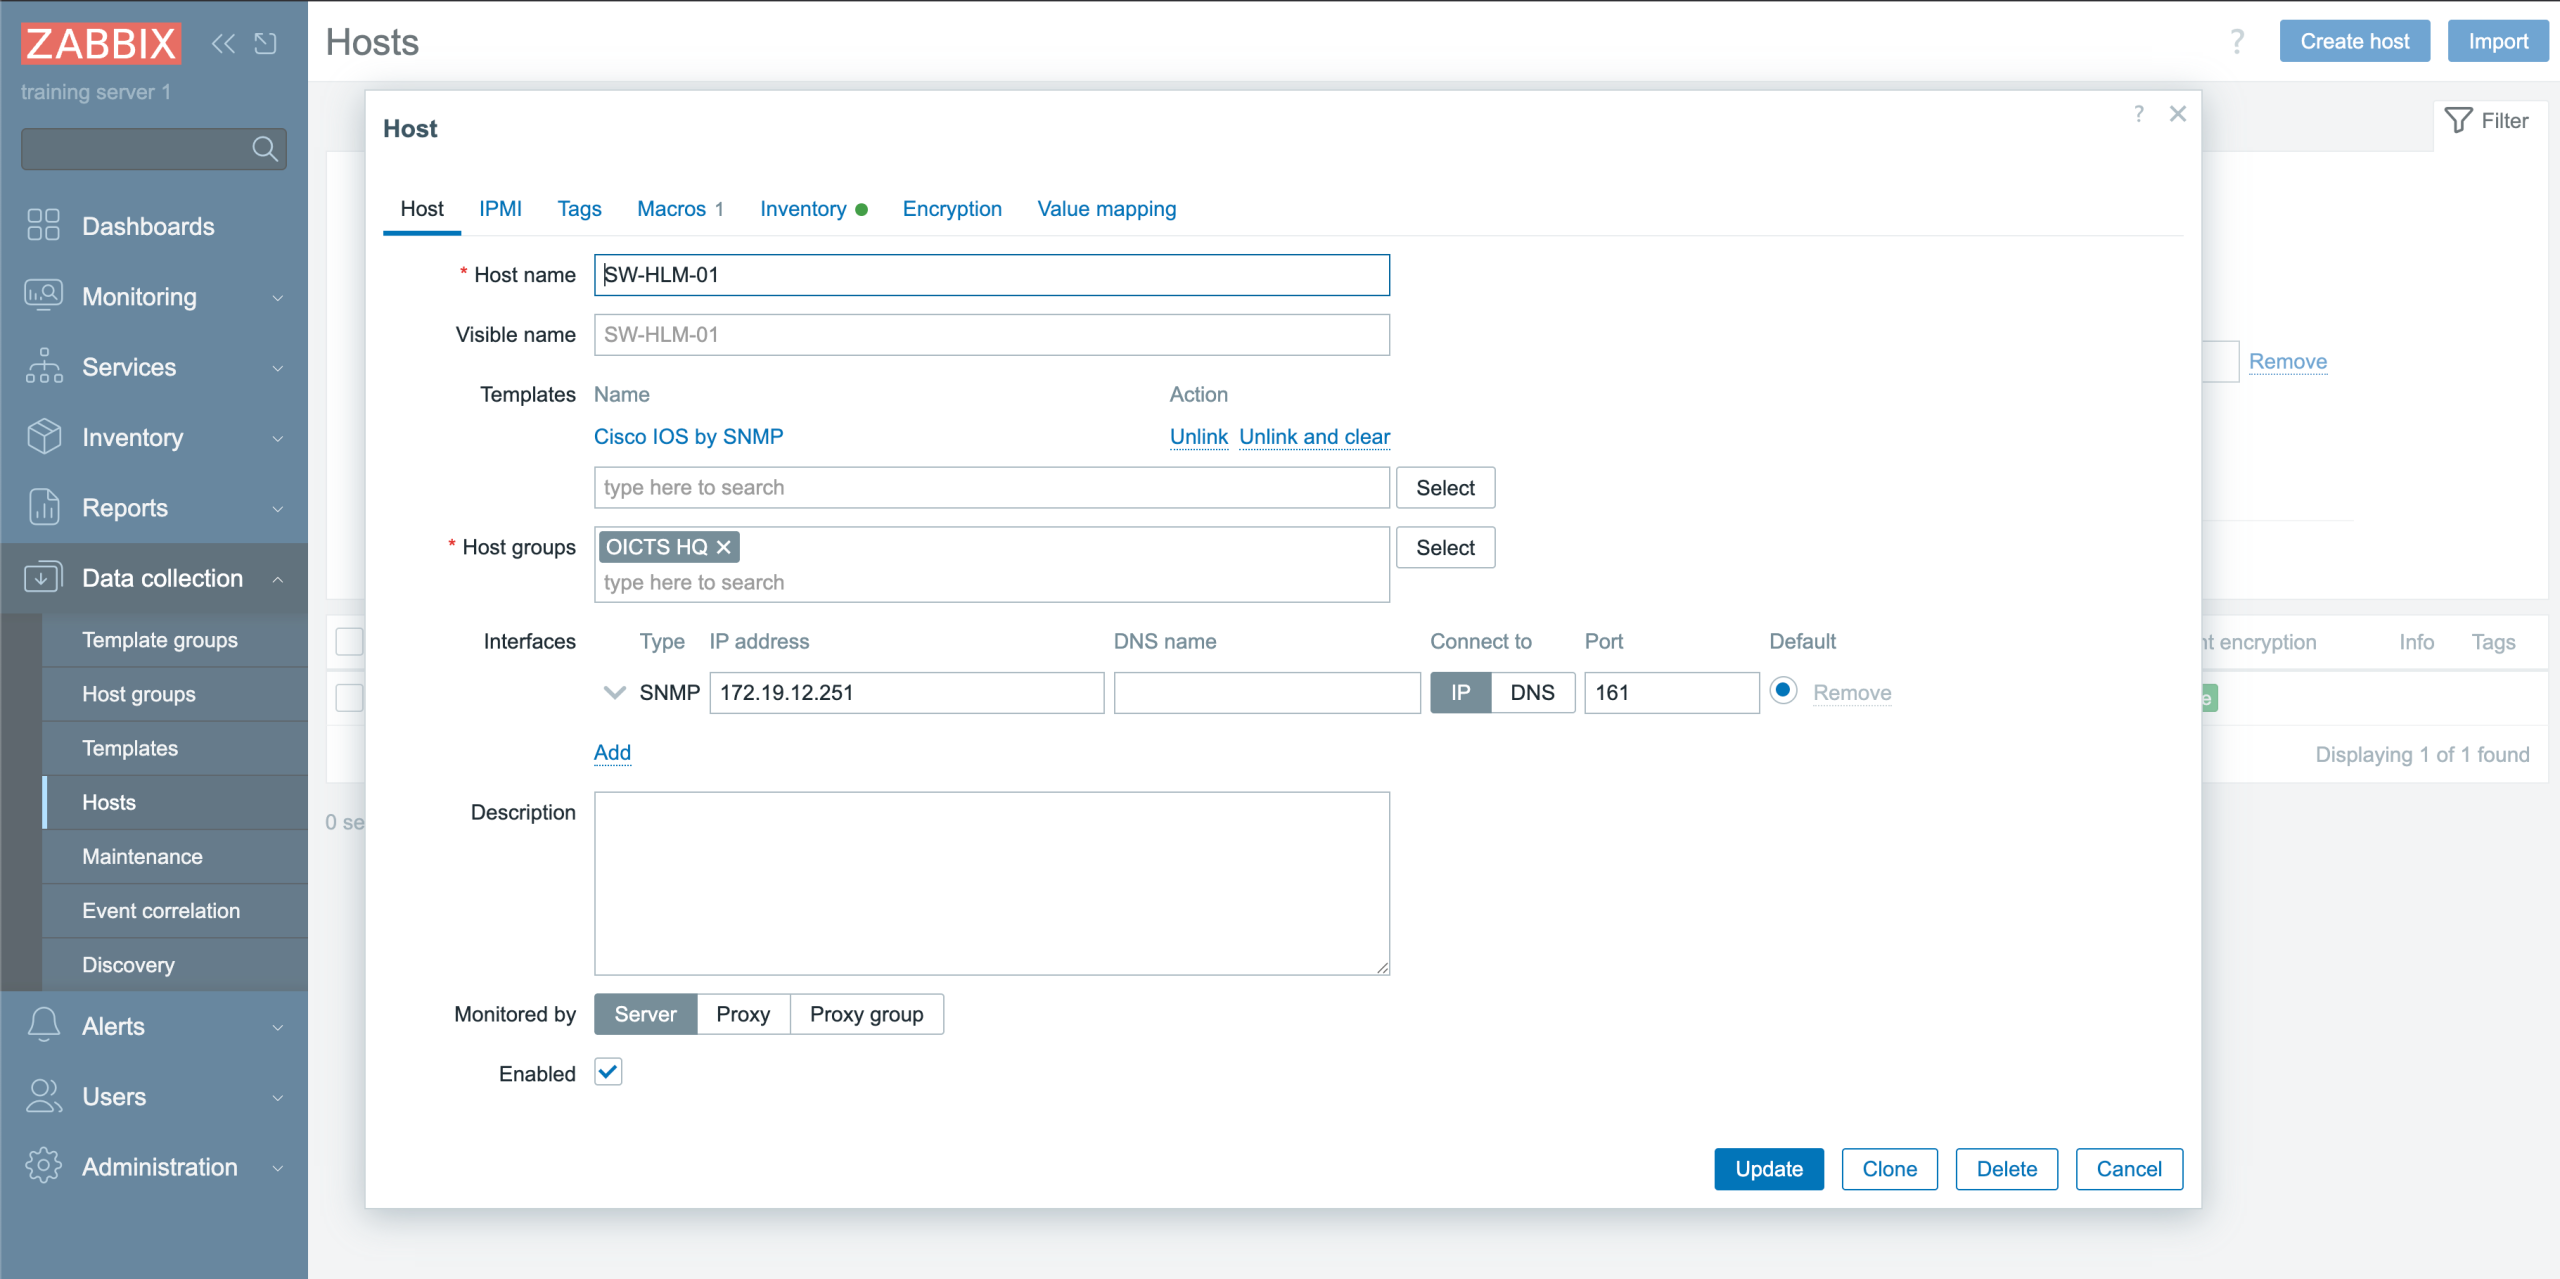
Task: Remove OICTS HQ host group tag
Action: (x=724, y=547)
